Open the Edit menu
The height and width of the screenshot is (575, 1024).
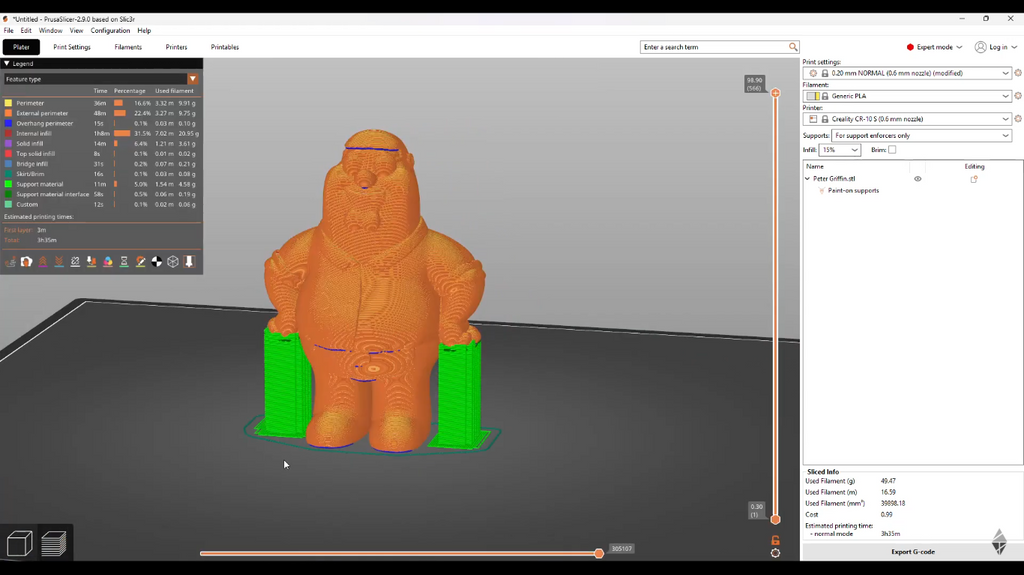[25, 31]
